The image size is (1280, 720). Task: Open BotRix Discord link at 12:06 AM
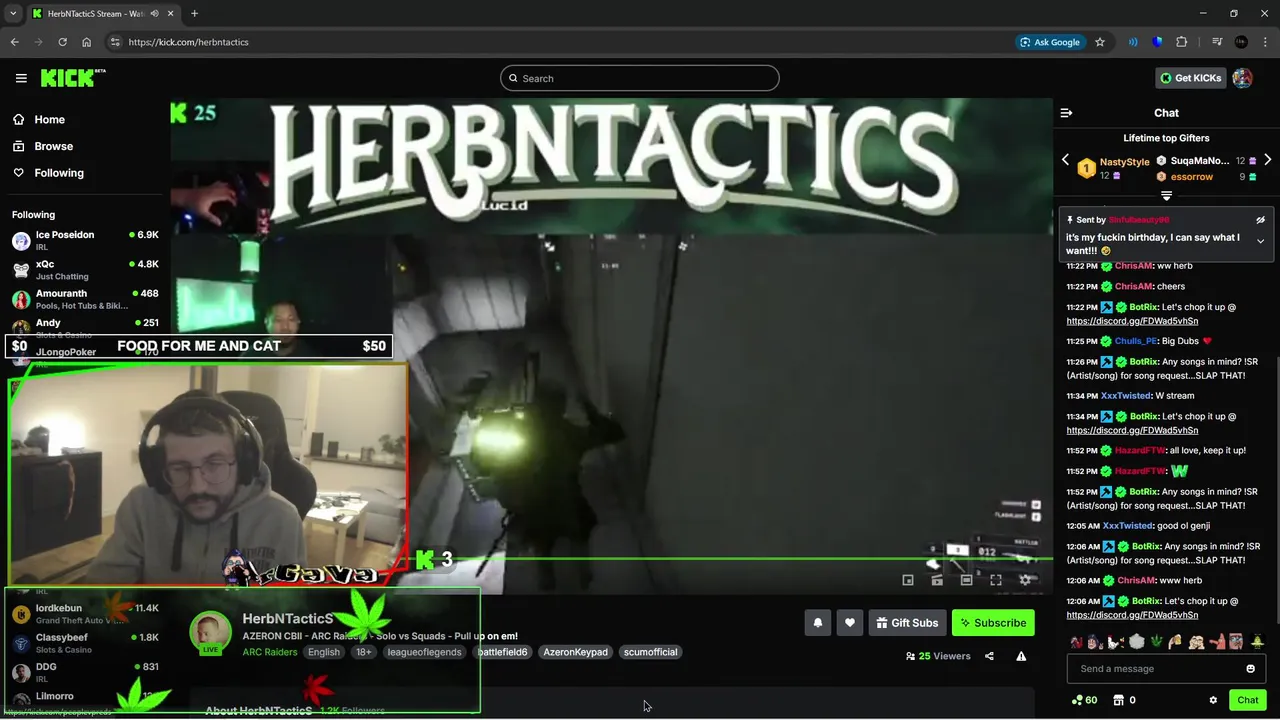point(1132,615)
